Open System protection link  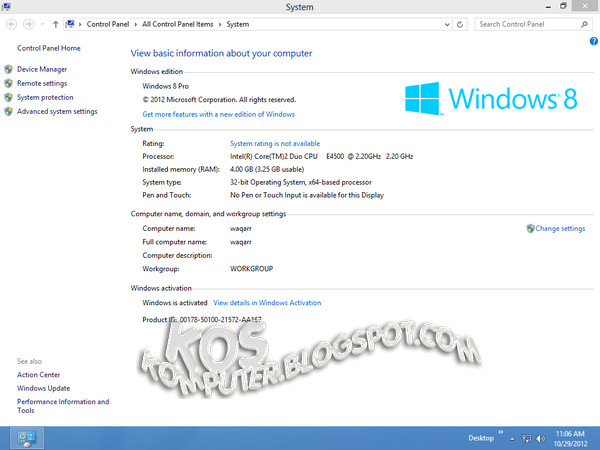[45, 97]
